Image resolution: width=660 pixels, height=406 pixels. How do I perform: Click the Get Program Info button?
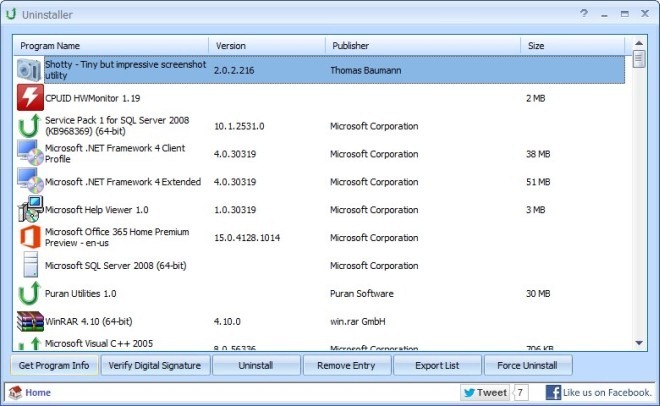54,365
